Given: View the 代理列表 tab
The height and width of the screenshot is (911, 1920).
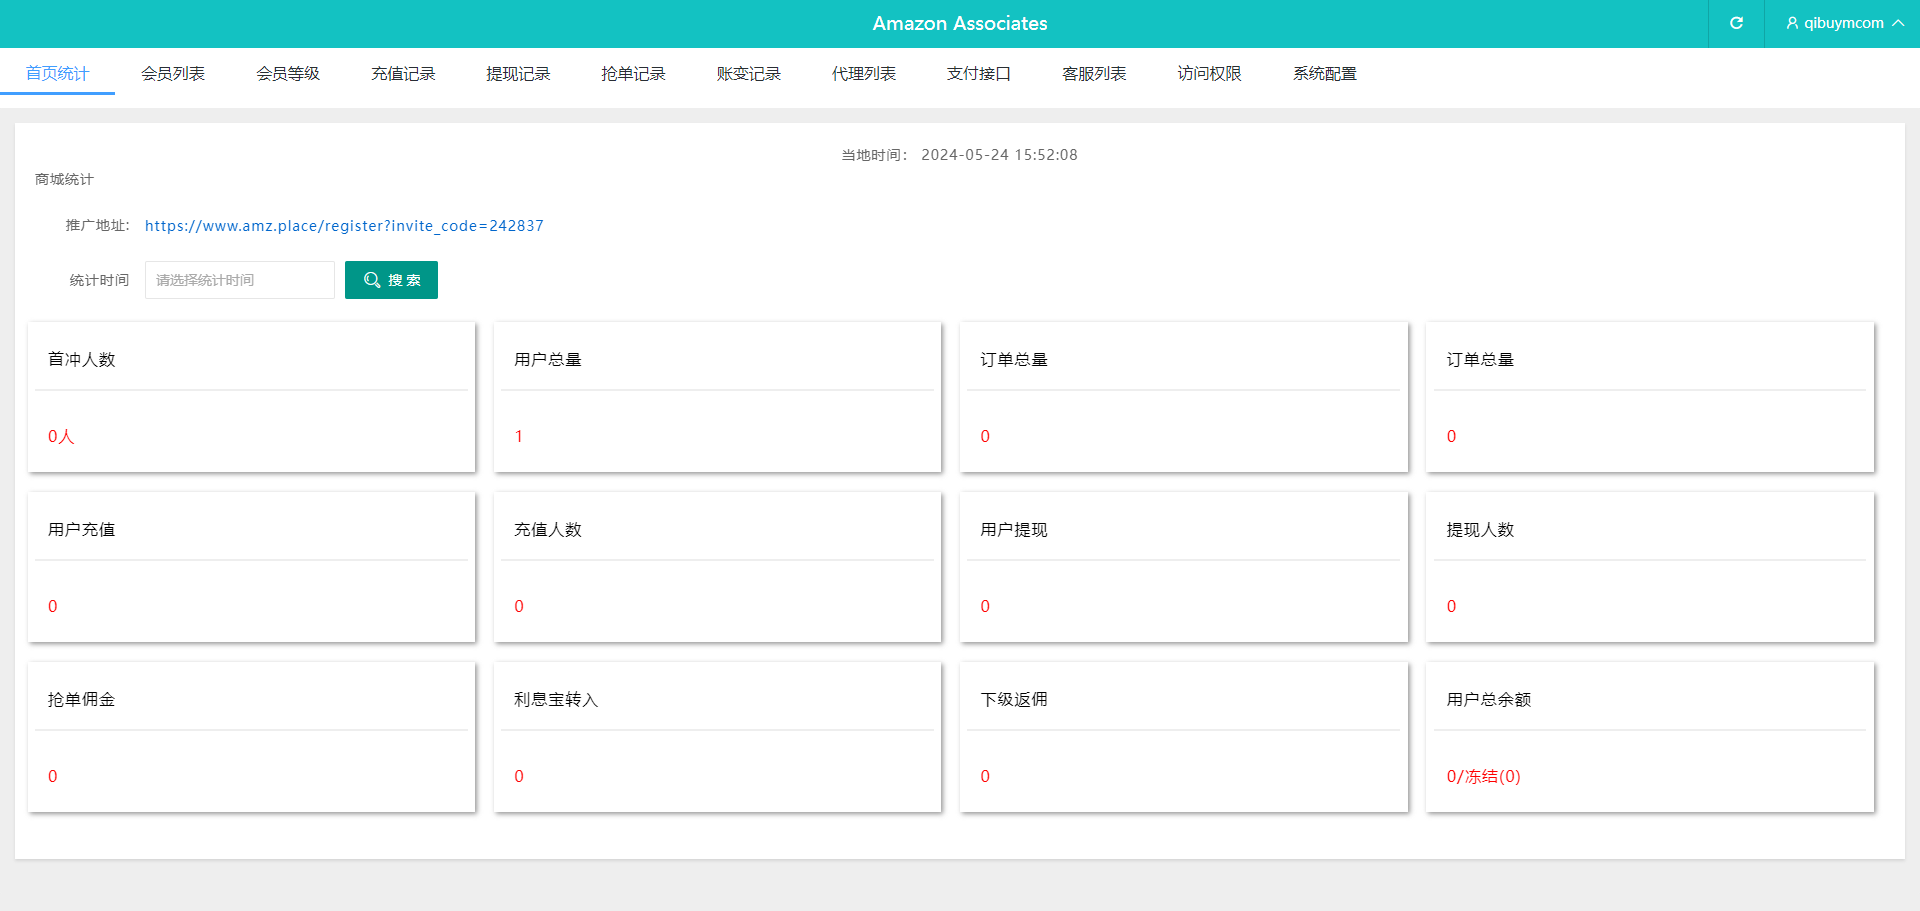Looking at the screenshot, I should click(x=864, y=73).
